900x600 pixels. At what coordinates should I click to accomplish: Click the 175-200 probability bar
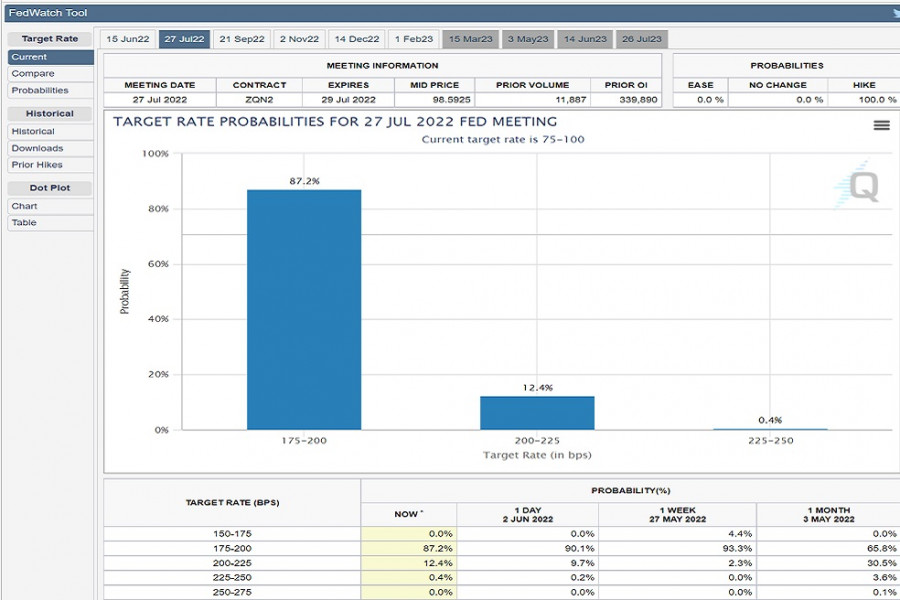tap(304, 309)
